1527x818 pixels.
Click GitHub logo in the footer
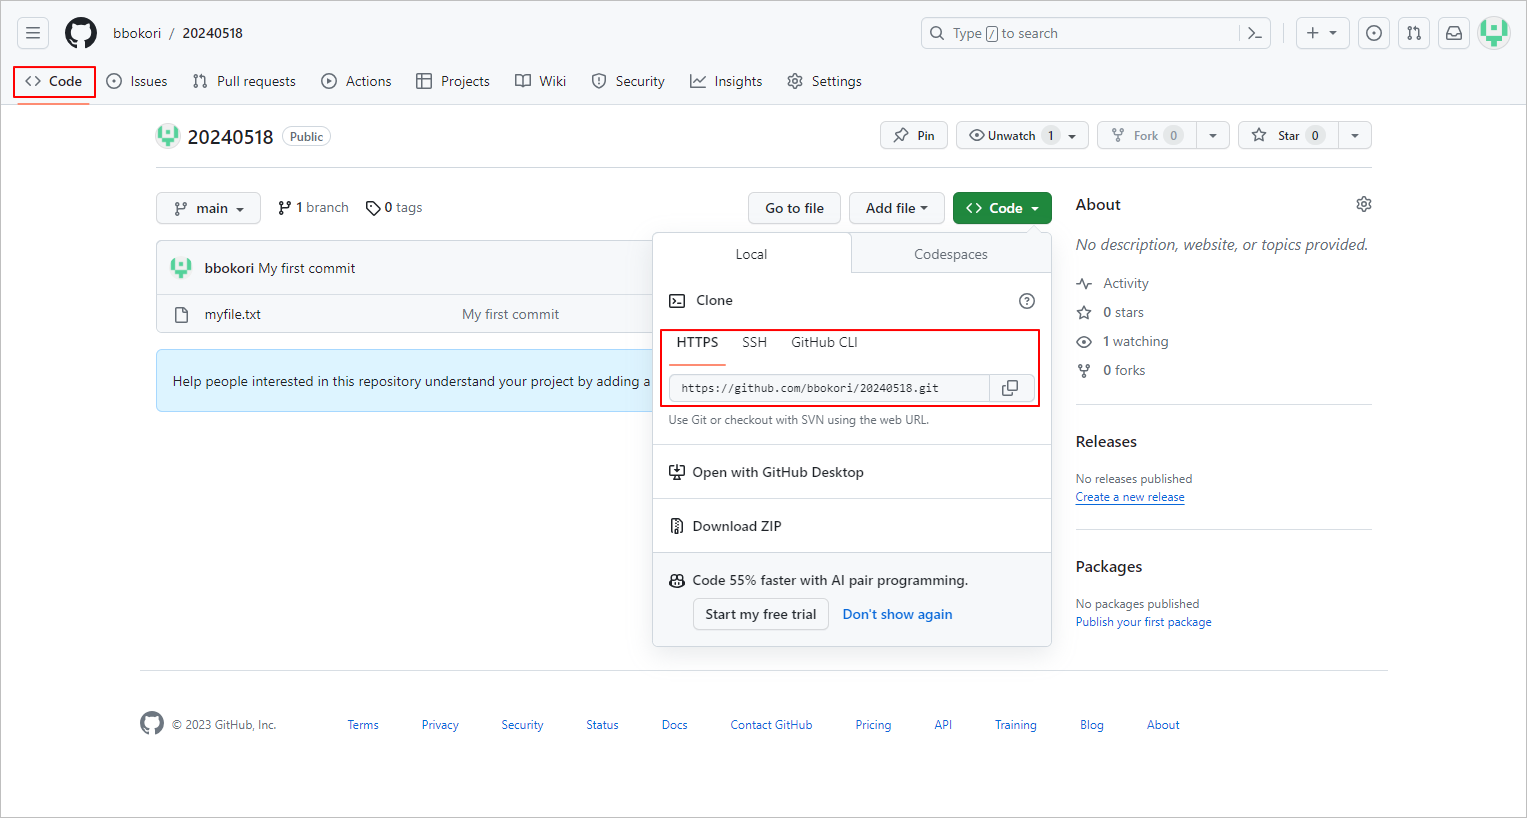[x=152, y=723]
